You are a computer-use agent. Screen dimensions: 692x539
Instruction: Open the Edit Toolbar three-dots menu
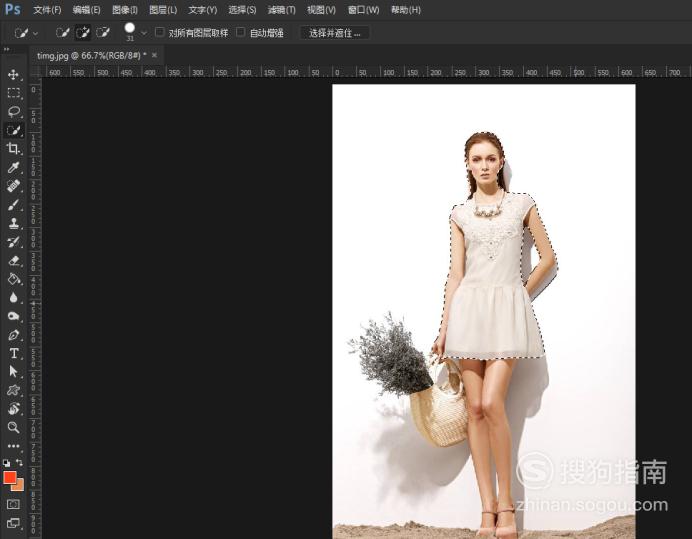(x=13, y=446)
